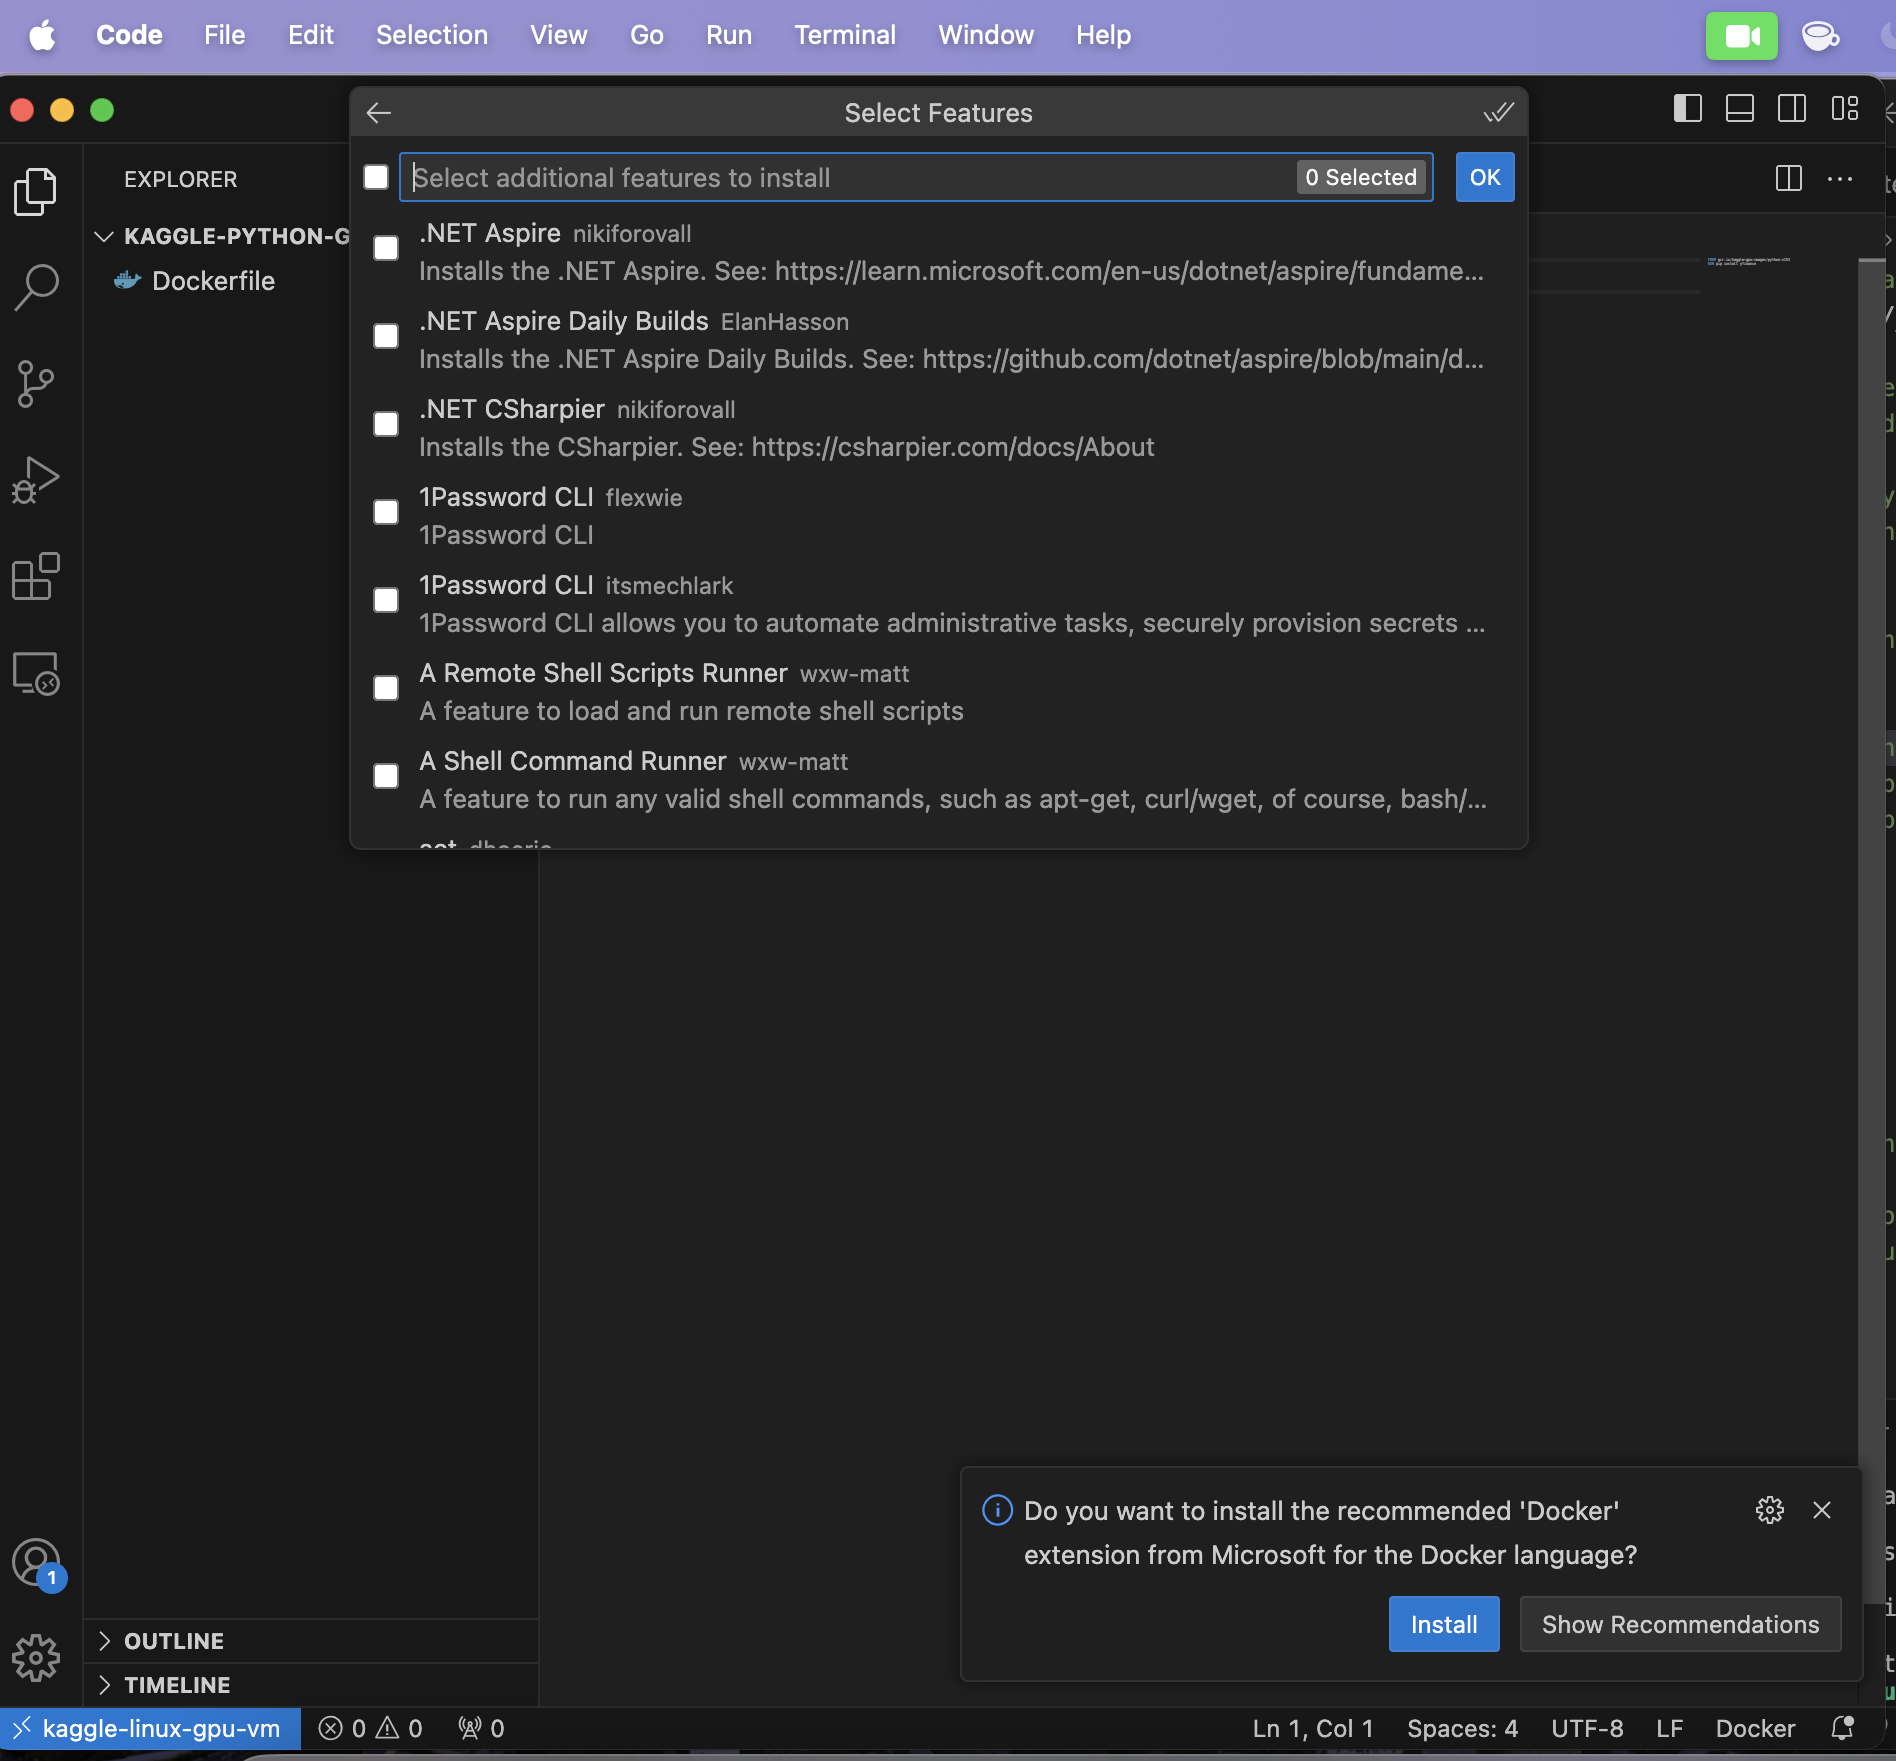Open notifications bell in status bar
Viewport: 1896px width, 1761px height.
tap(1842, 1728)
